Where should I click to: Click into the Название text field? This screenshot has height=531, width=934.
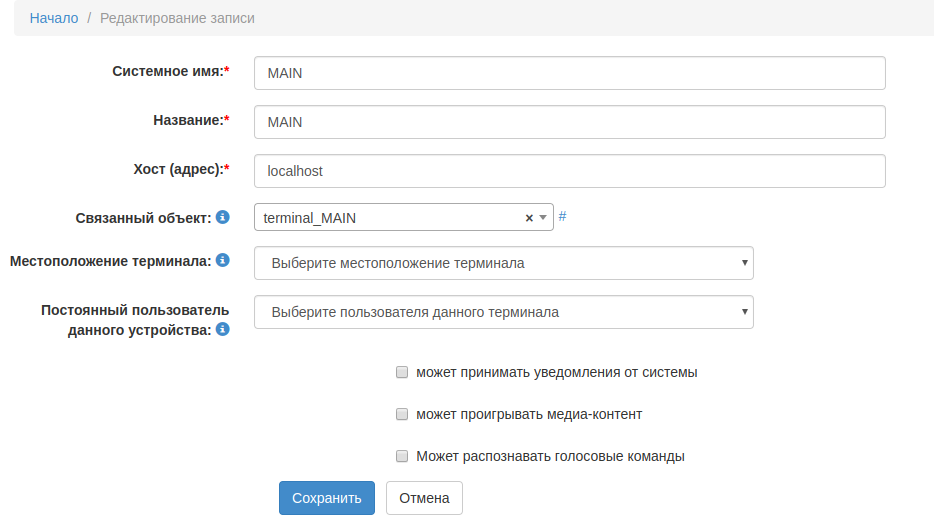[570, 122]
